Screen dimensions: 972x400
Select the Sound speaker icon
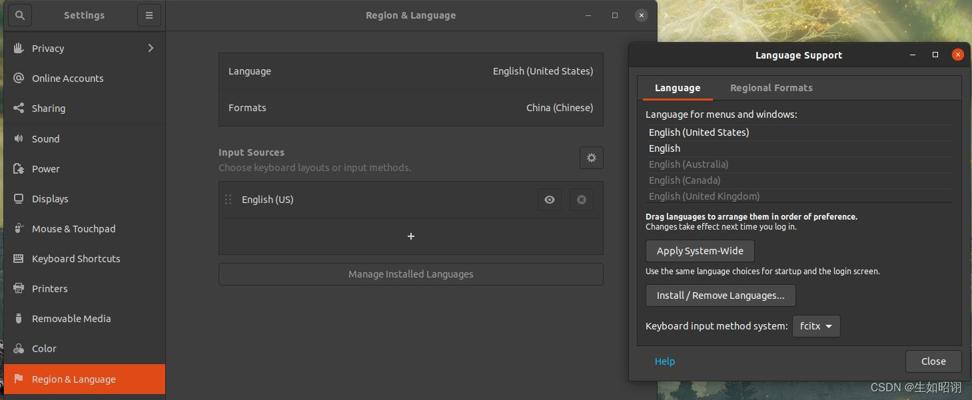click(x=19, y=138)
